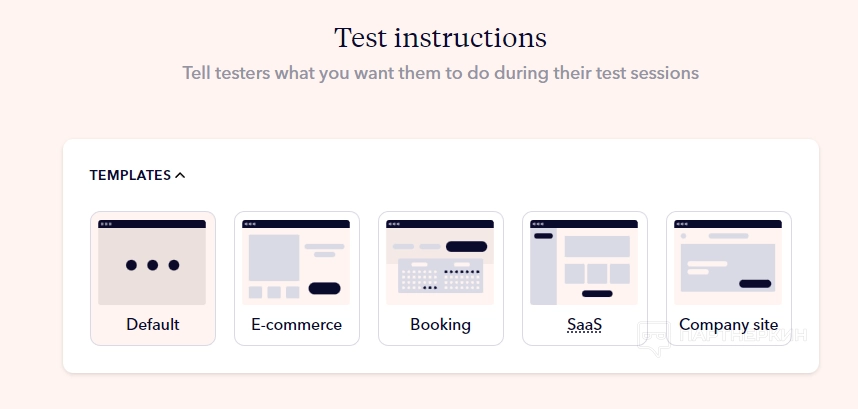
Task: Choose the E-commerce template label
Action: pyautogui.click(x=296, y=325)
